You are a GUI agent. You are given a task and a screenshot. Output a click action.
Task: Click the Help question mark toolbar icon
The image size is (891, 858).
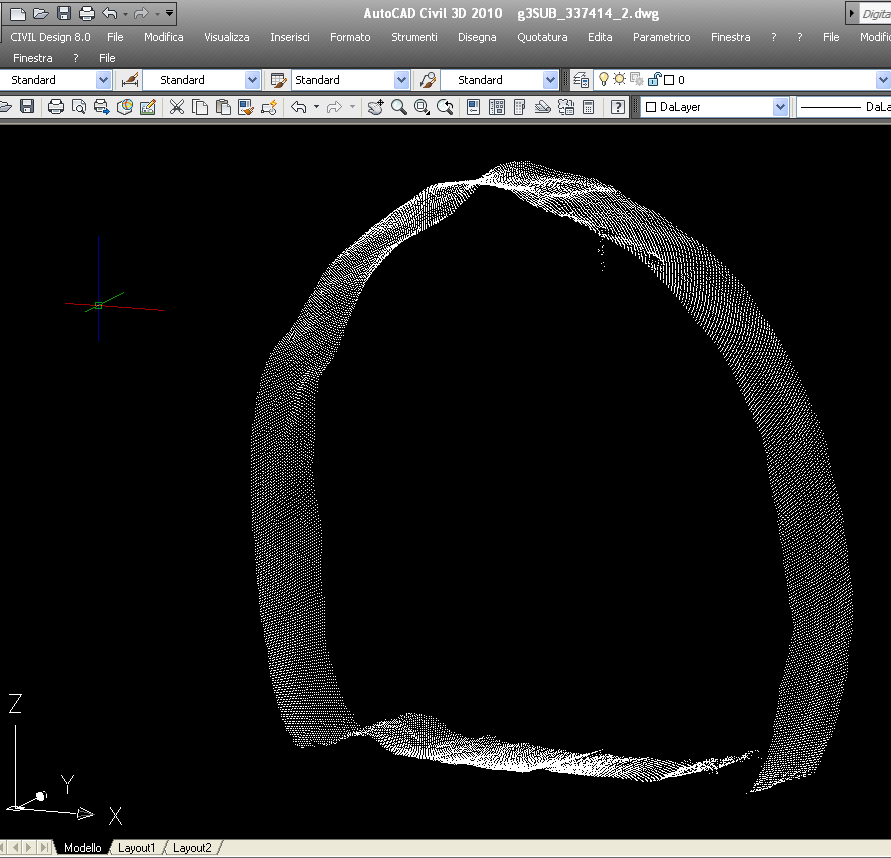point(619,107)
